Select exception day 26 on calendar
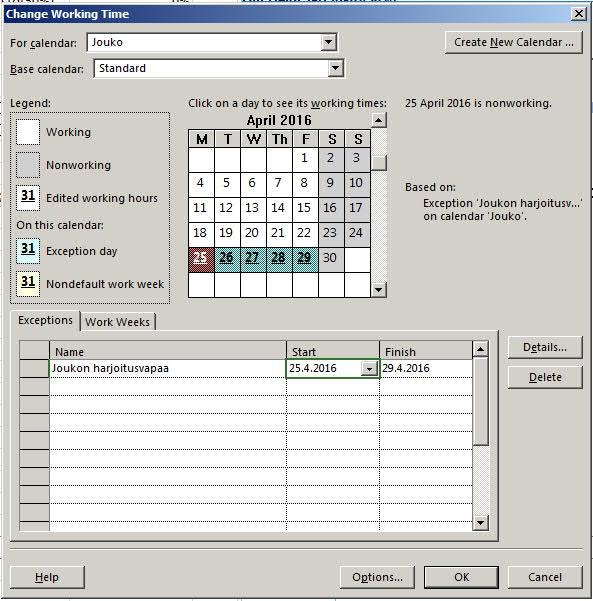 (227, 259)
